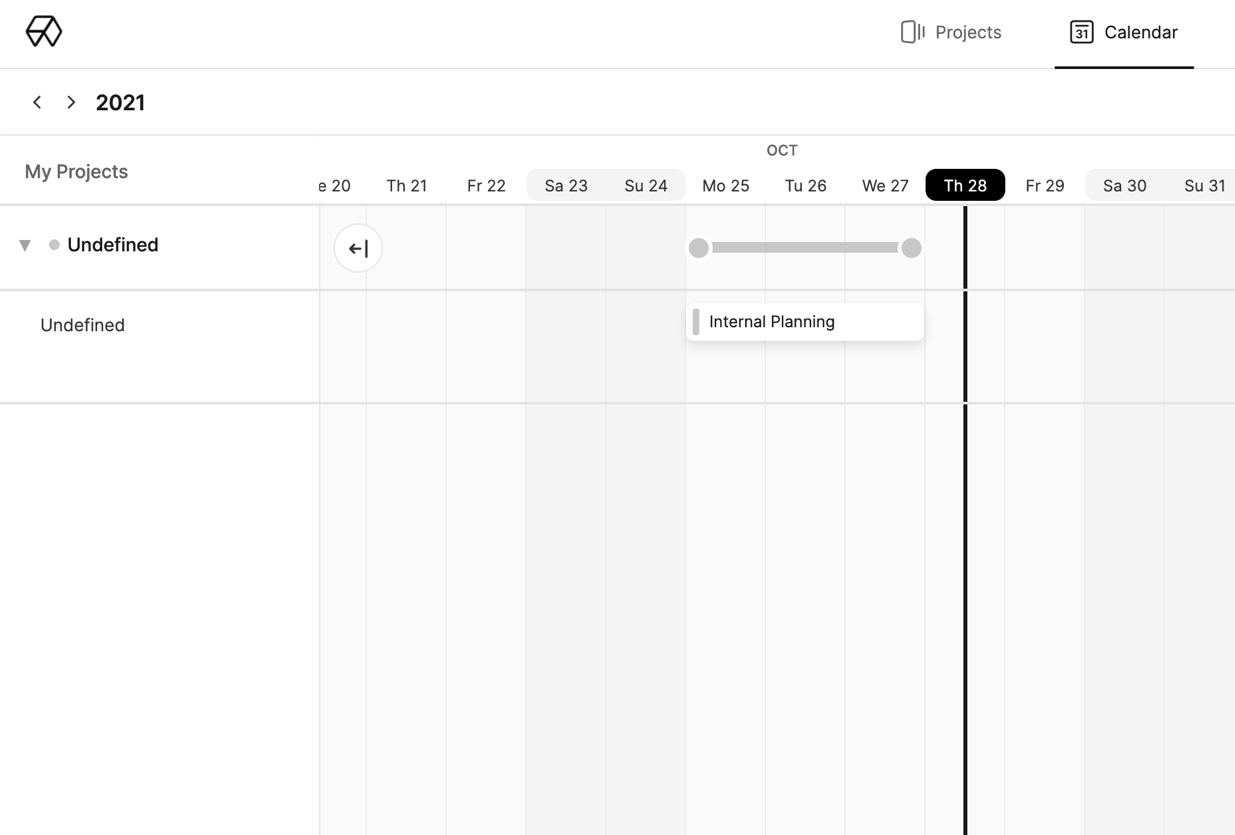Click the left handle of the timeline bar
Image resolution: width=1235 pixels, height=835 pixels.
(699, 248)
